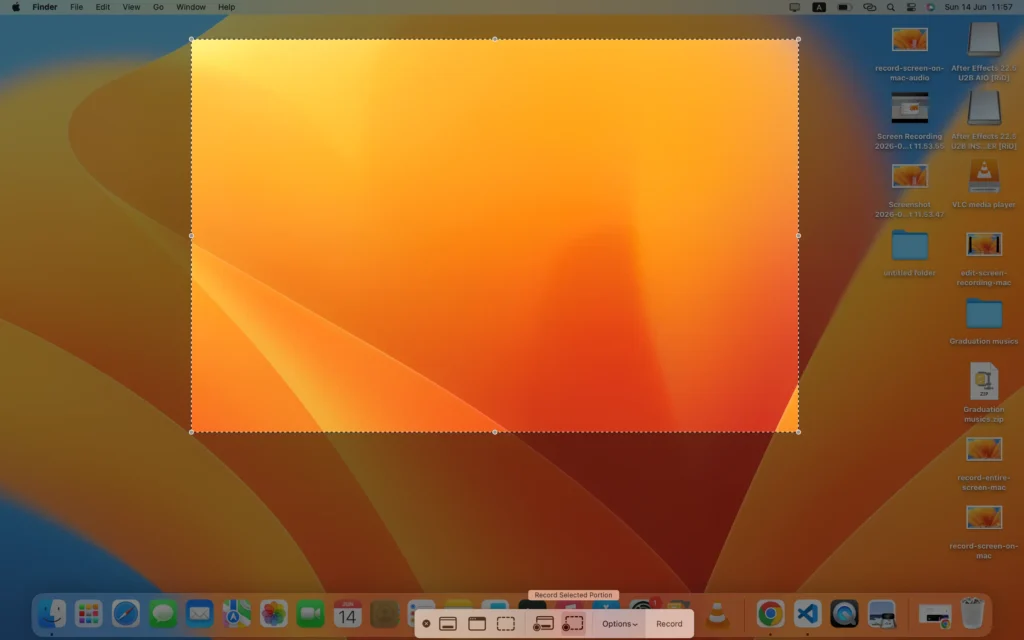Screen dimensions: 1024x640
Task: Open the Finder menu
Action: click(x=45, y=7)
